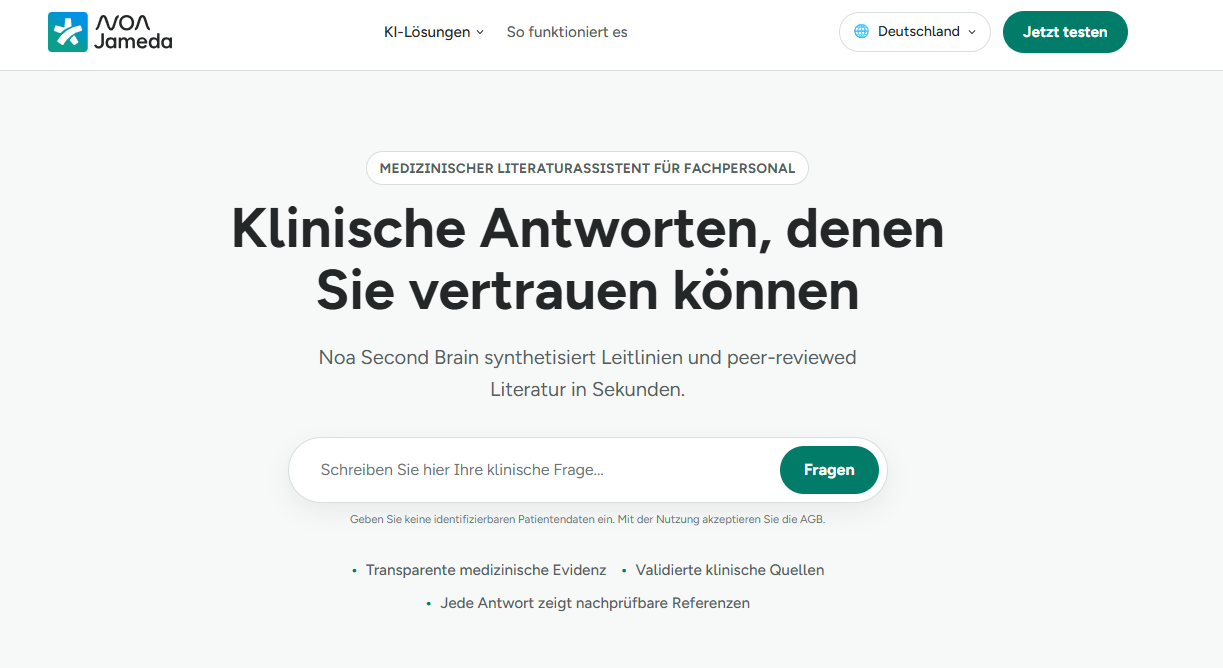Open the KI-Lösungen dropdown menu

434,32
